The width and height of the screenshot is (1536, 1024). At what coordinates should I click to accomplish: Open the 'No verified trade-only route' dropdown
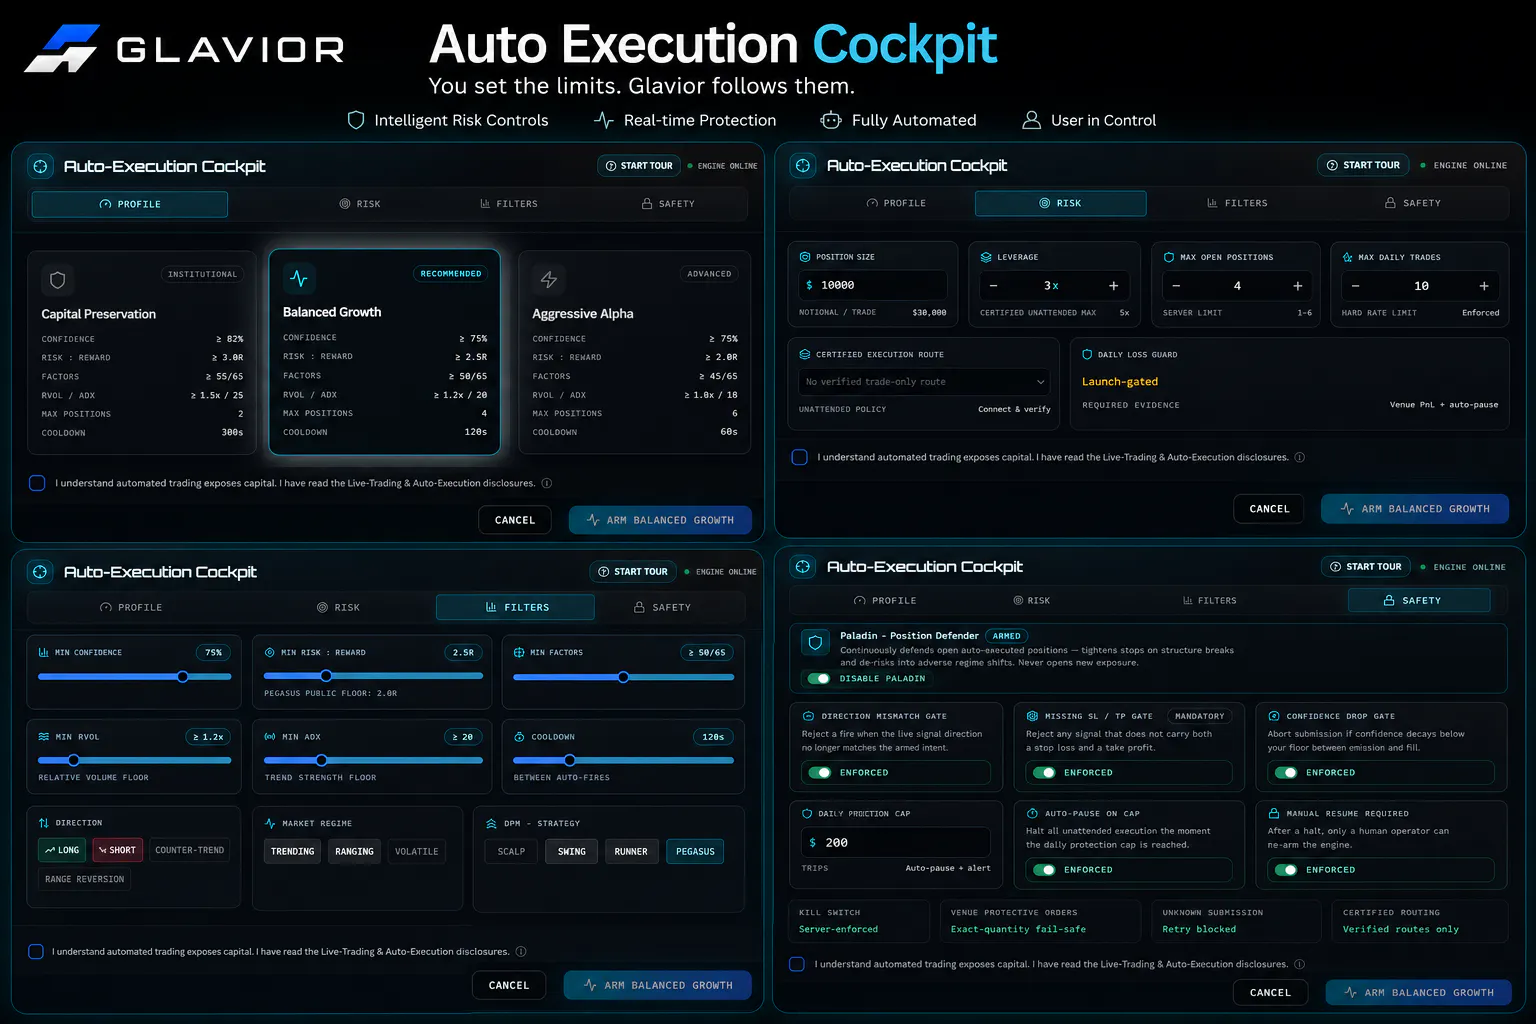pos(924,382)
